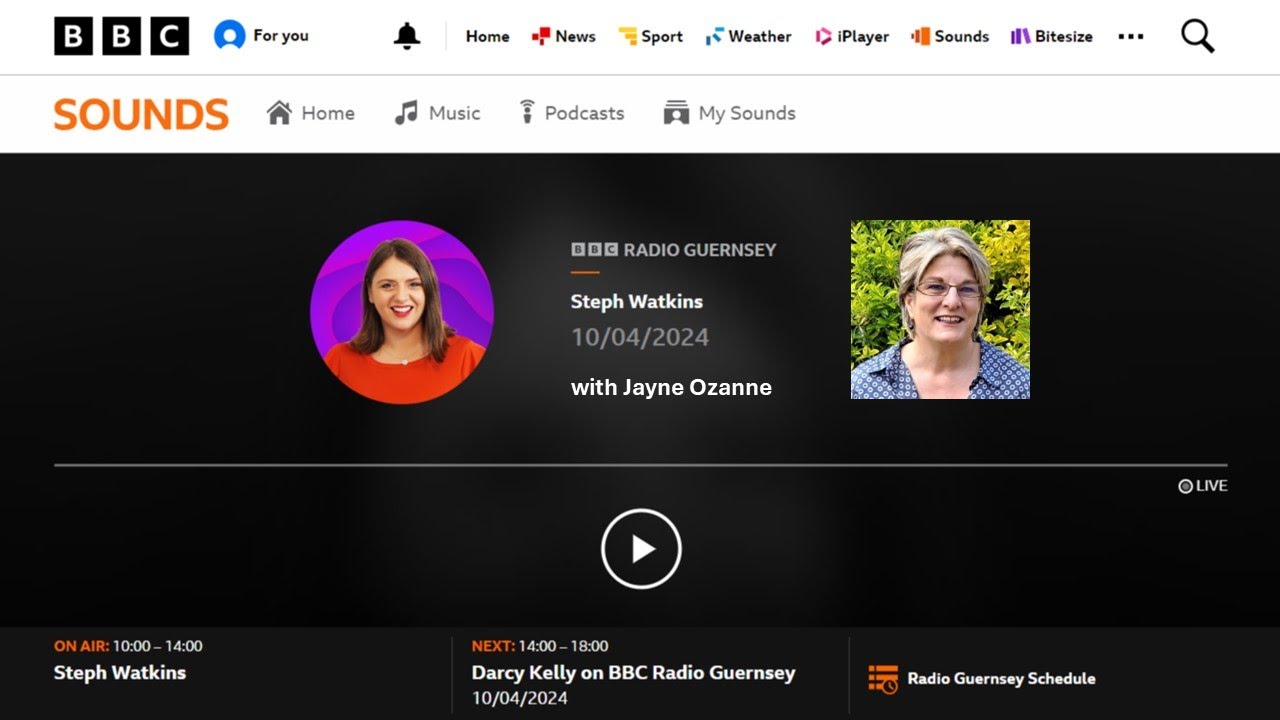Go to BBC Home in top bar

487,36
